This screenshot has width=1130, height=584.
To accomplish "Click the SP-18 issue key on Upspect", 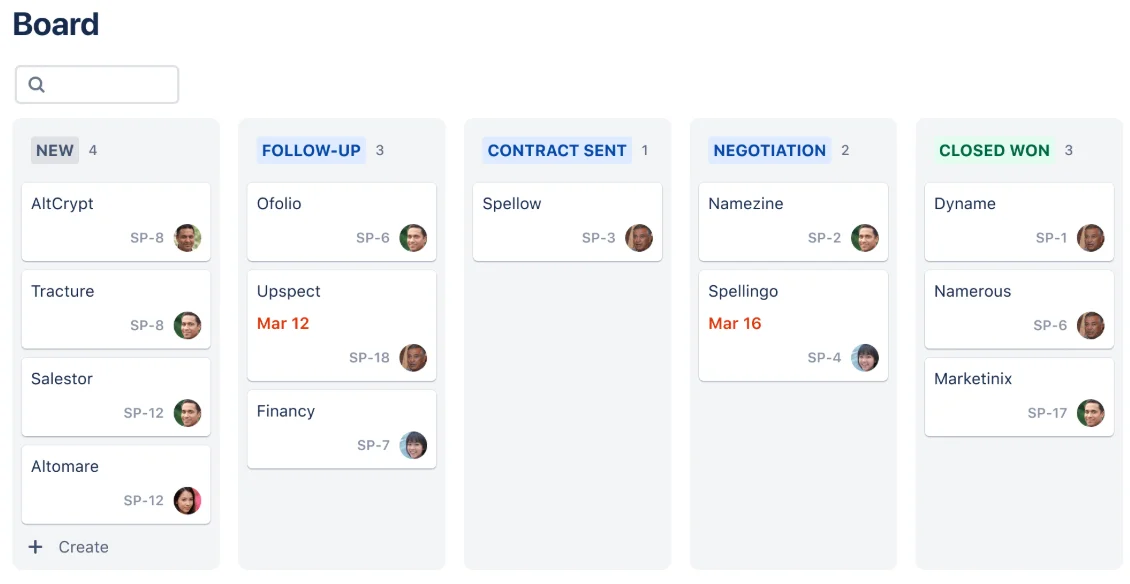I will point(370,358).
